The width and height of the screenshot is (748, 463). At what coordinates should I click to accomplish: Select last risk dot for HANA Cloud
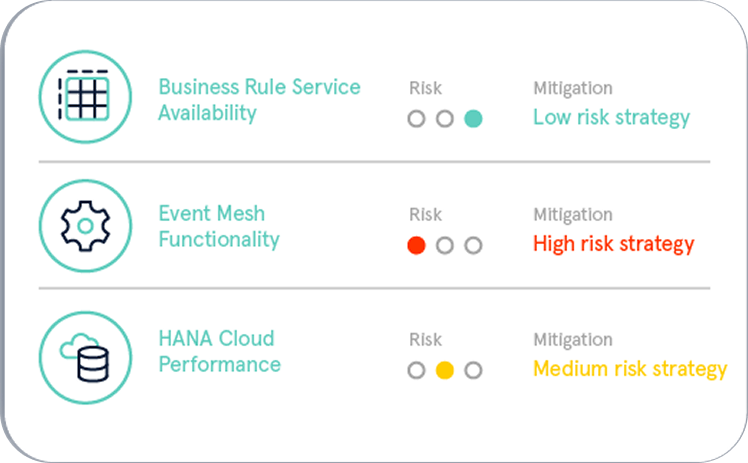474,370
